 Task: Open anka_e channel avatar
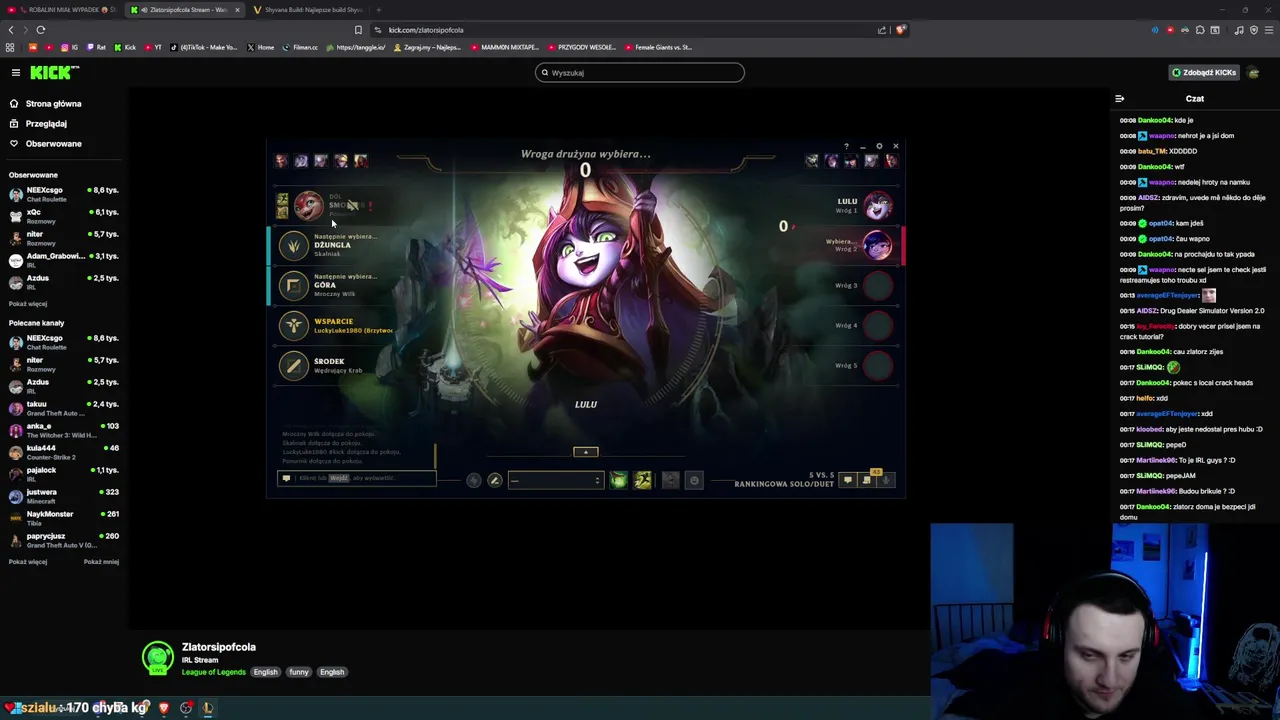pos(16,430)
